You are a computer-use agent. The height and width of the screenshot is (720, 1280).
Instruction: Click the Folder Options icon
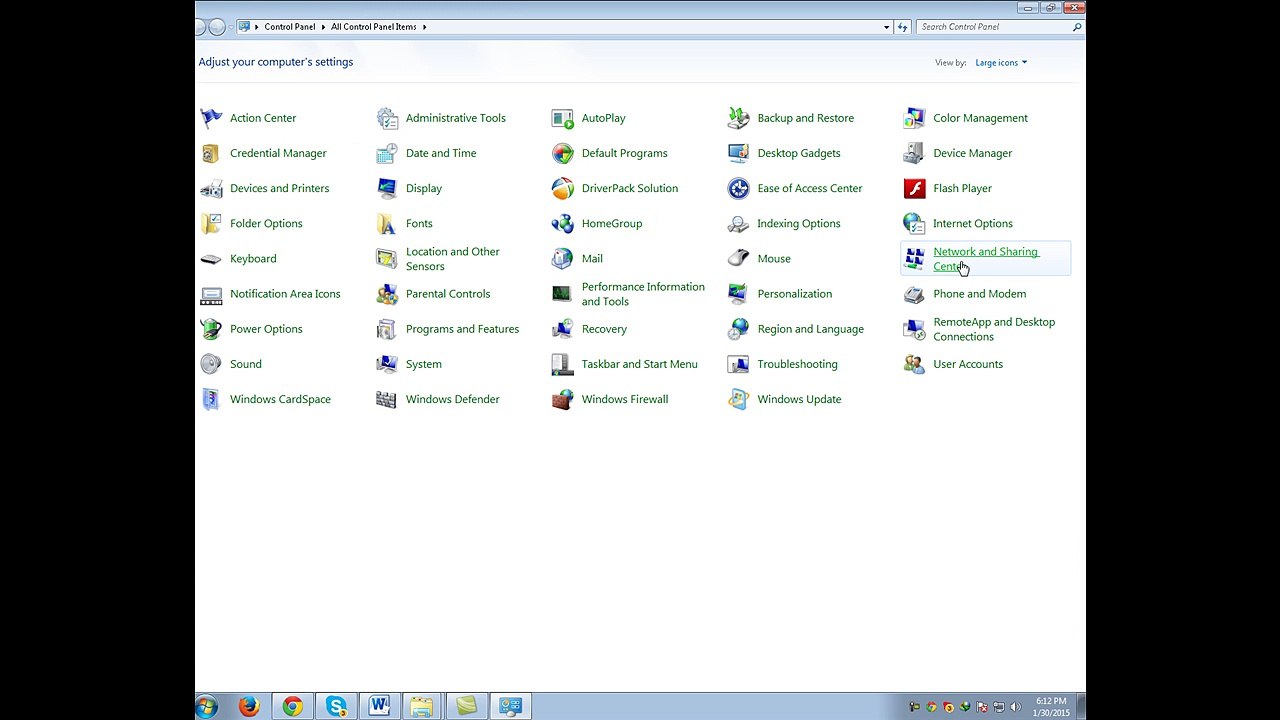(x=211, y=223)
